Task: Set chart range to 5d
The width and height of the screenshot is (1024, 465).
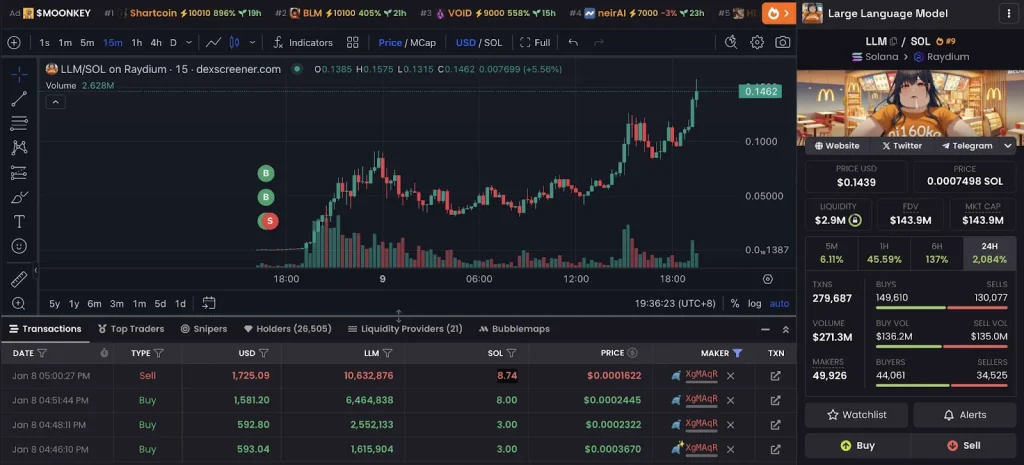Action: 160,304
